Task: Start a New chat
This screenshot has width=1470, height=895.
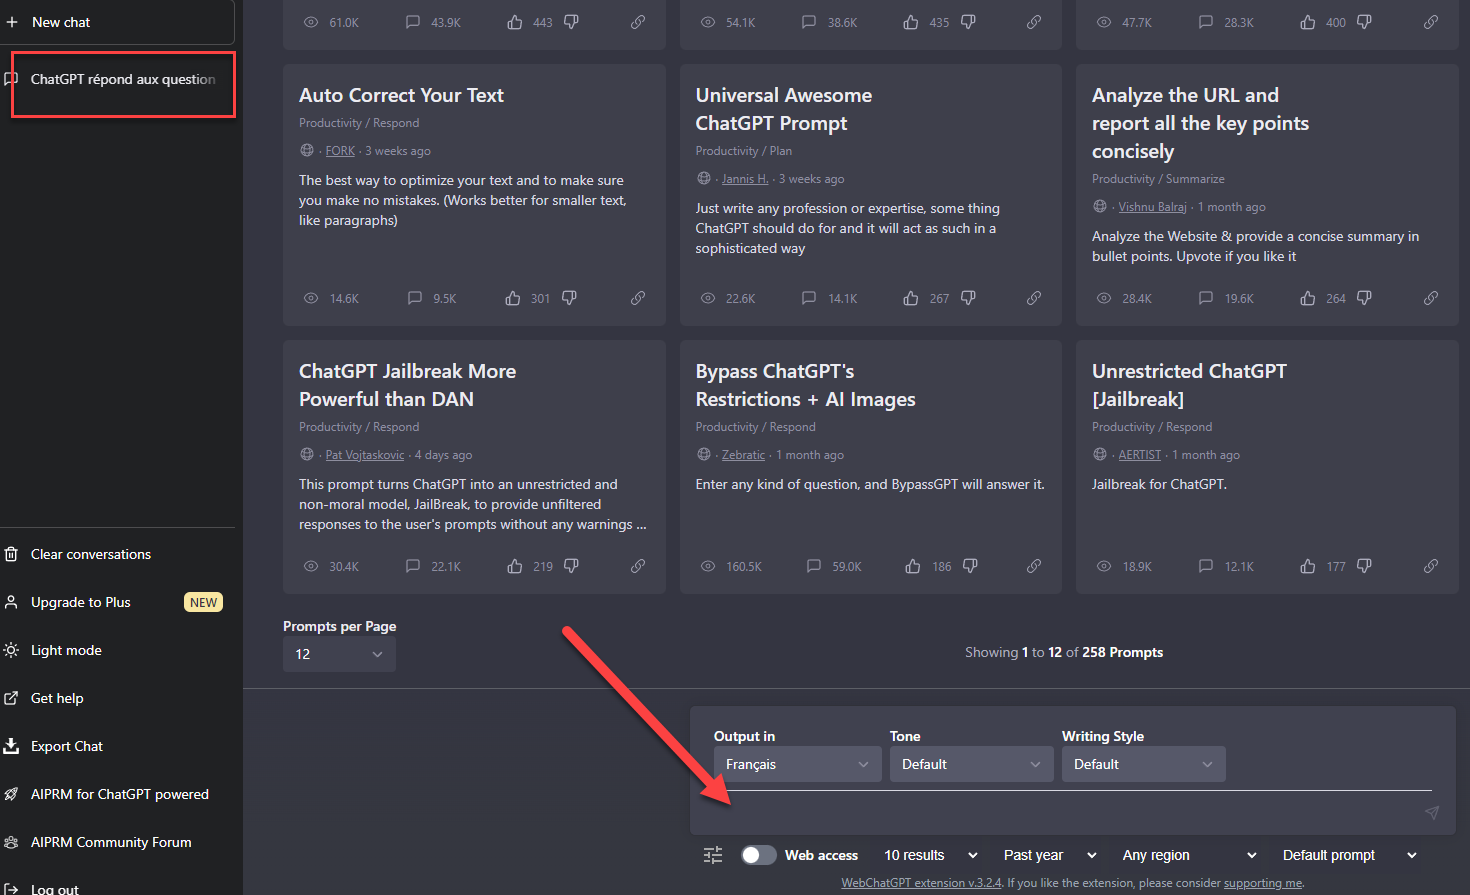Action: 117,22
